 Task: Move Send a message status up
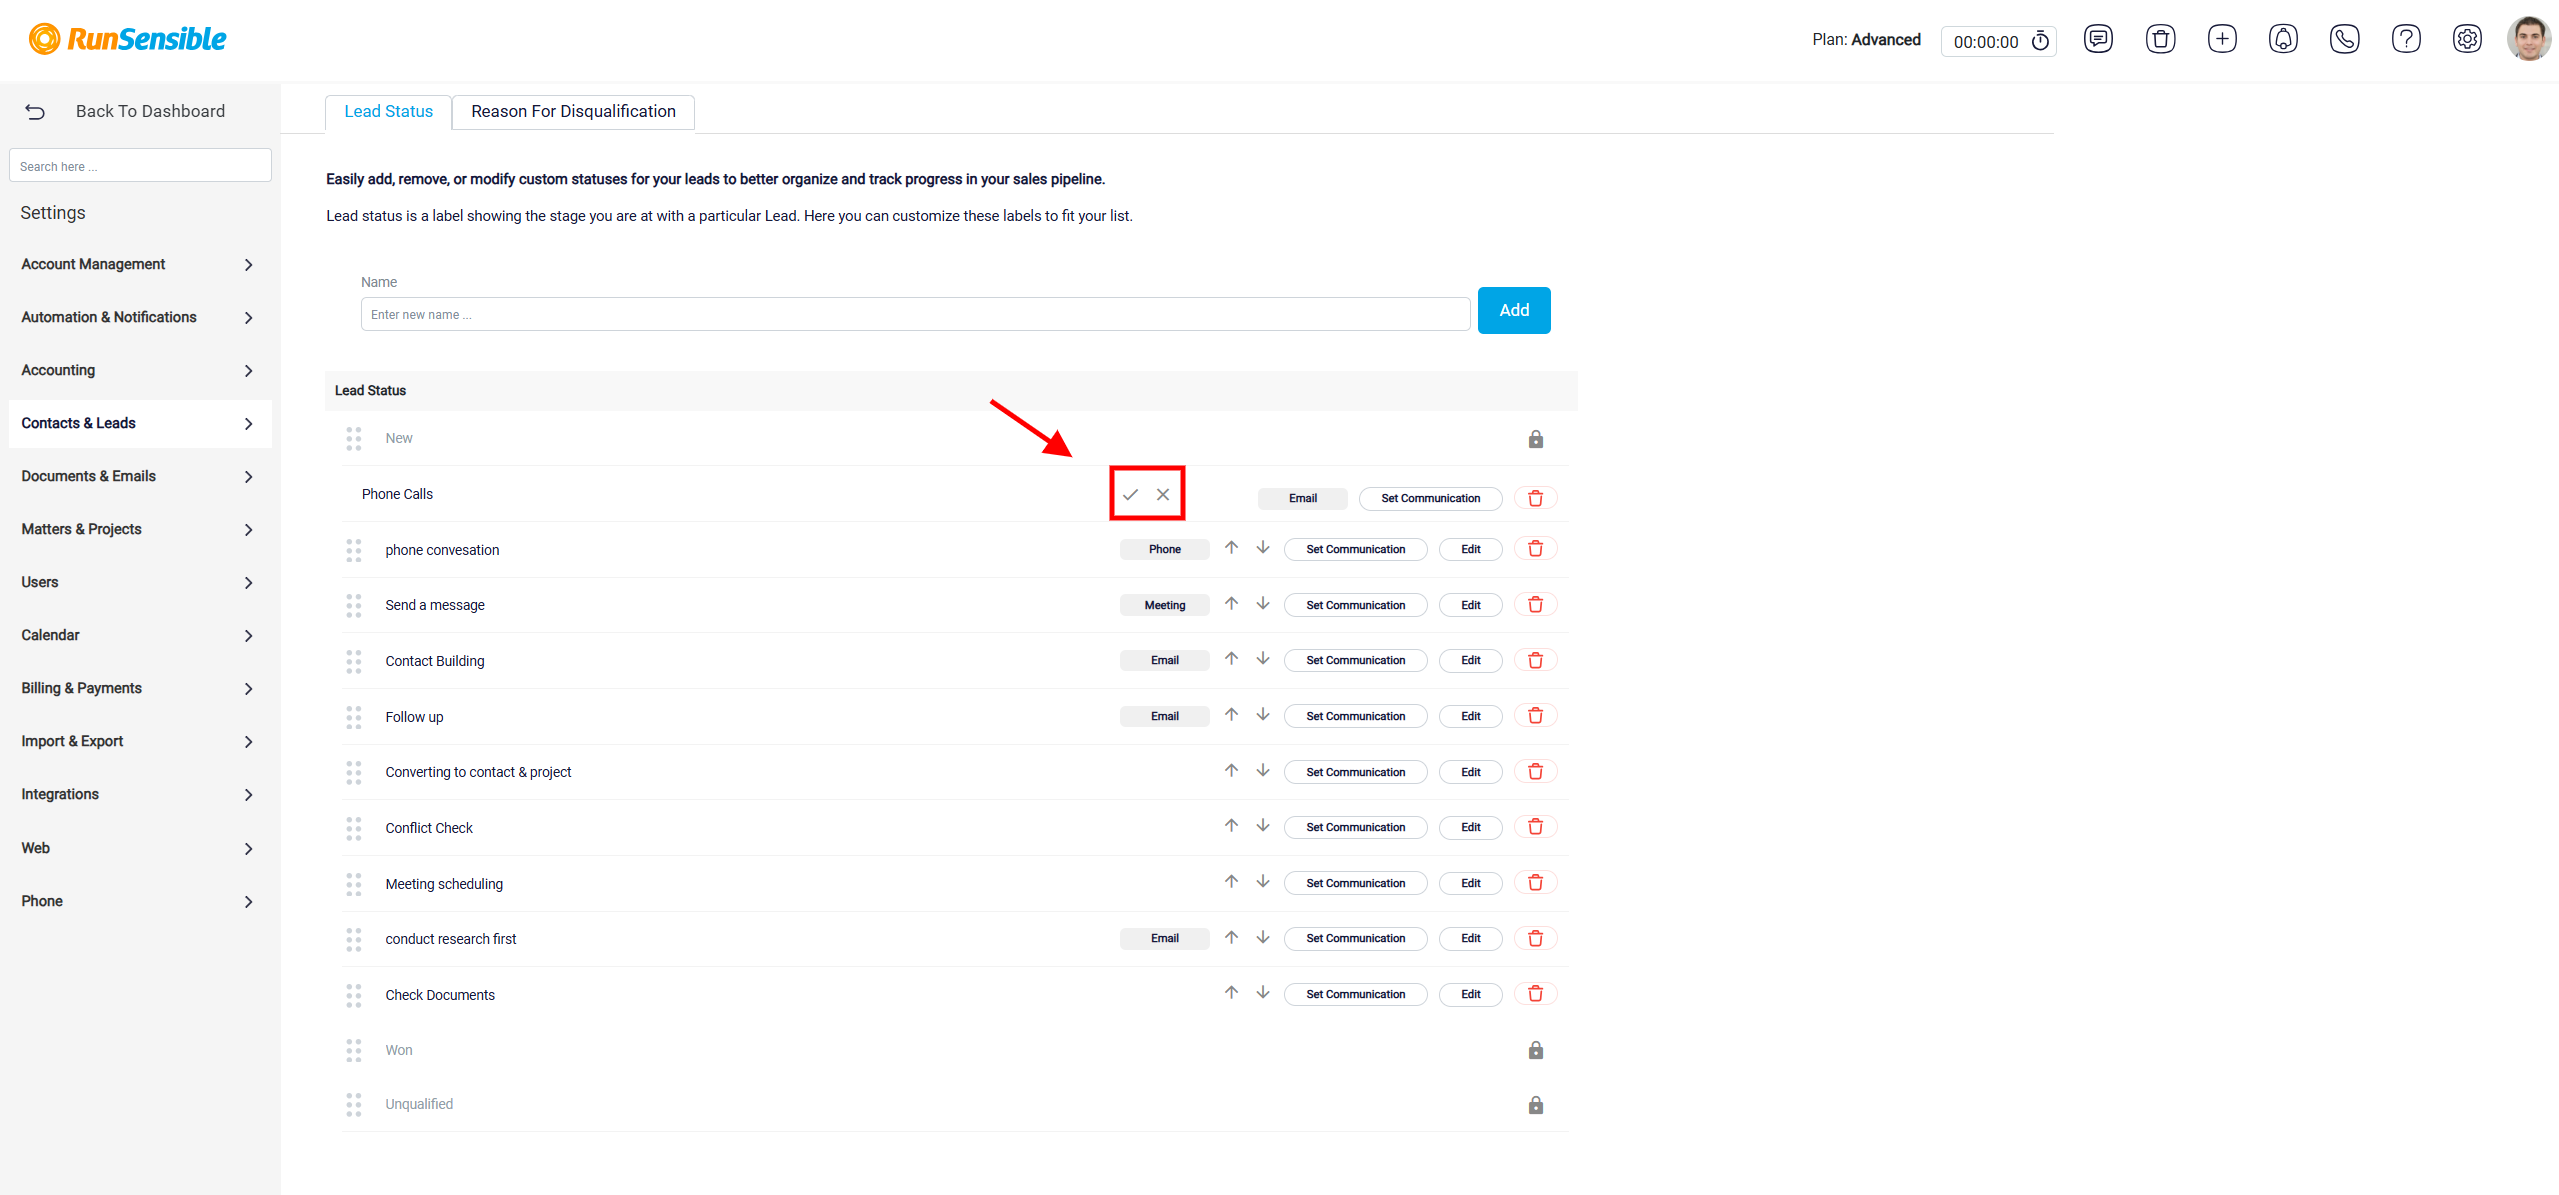(x=1231, y=604)
